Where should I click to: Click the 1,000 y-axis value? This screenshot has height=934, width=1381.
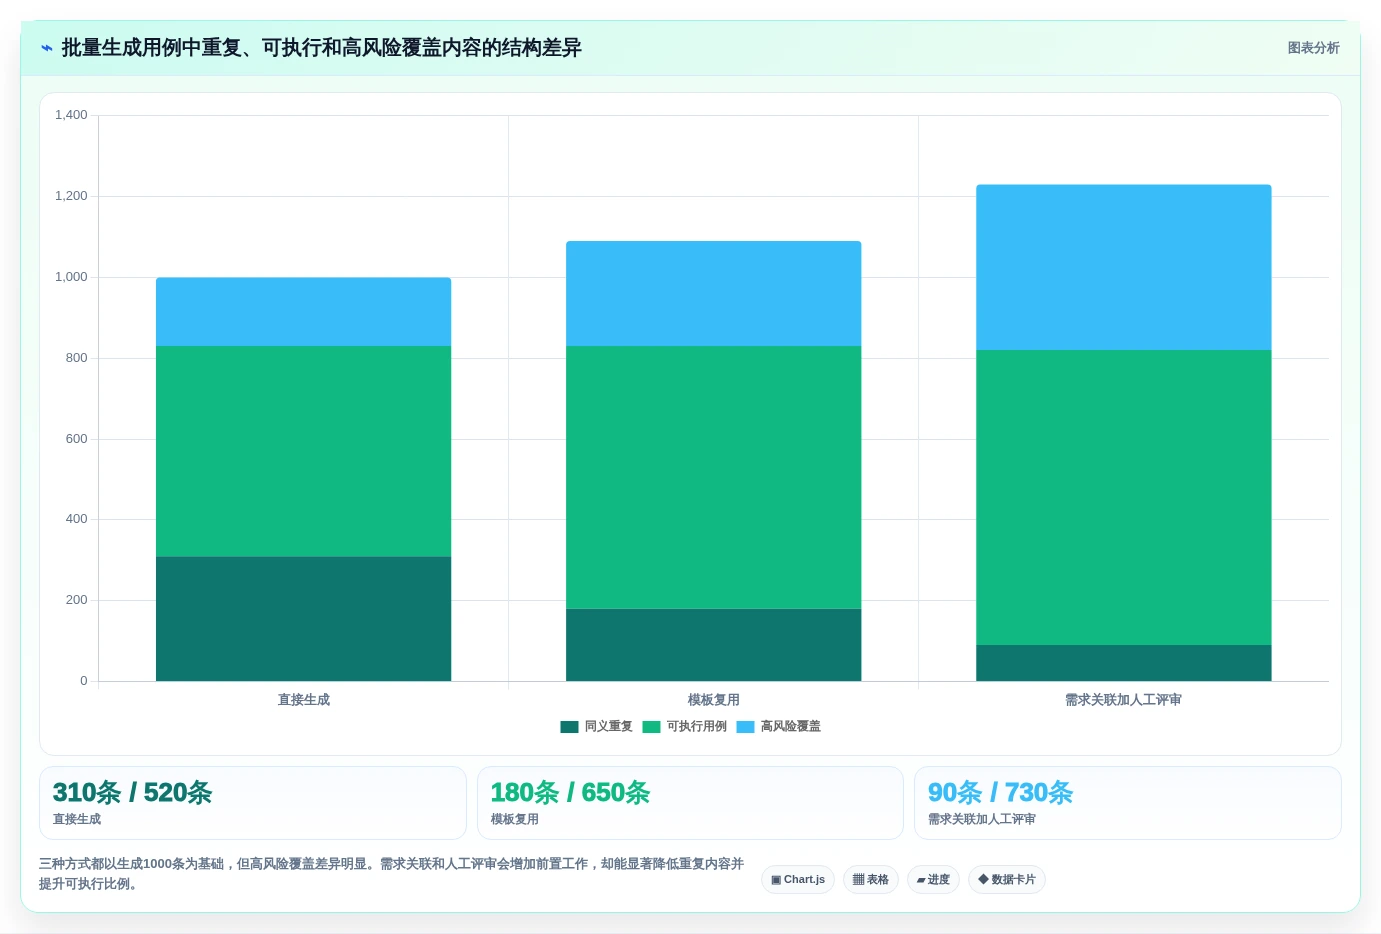(x=71, y=277)
